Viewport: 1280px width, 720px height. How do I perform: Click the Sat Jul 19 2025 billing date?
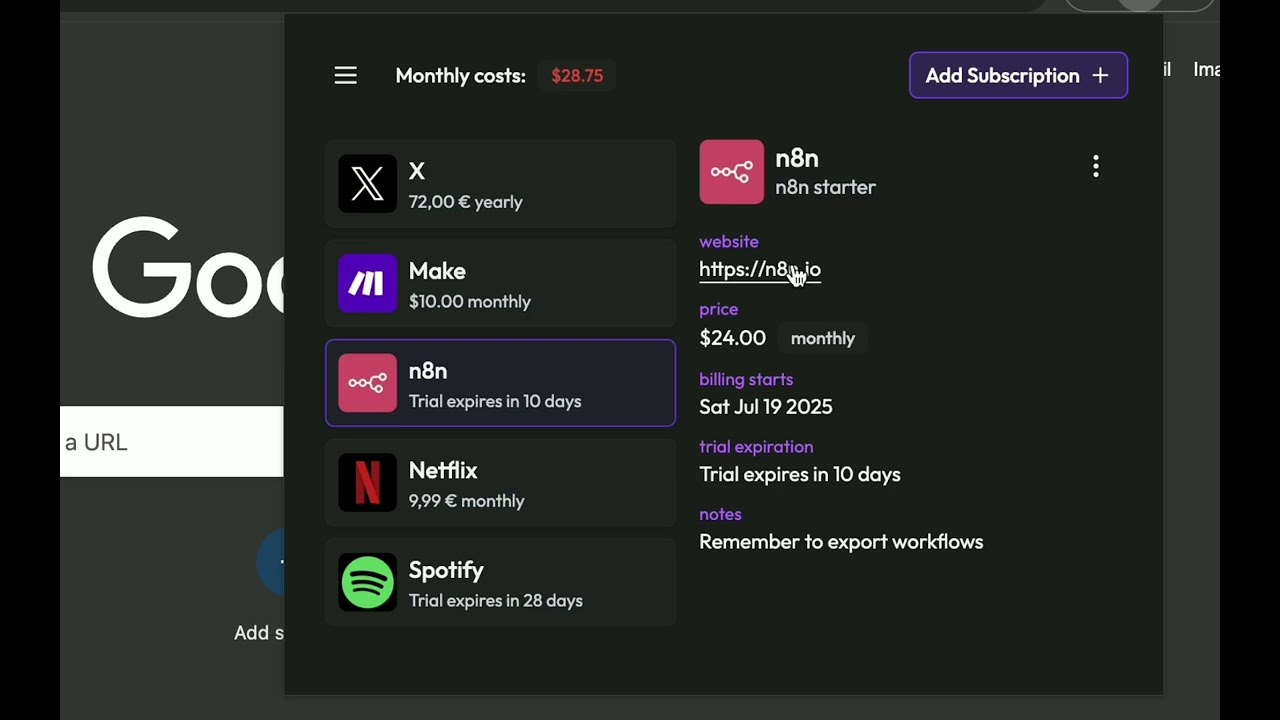(766, 407)
